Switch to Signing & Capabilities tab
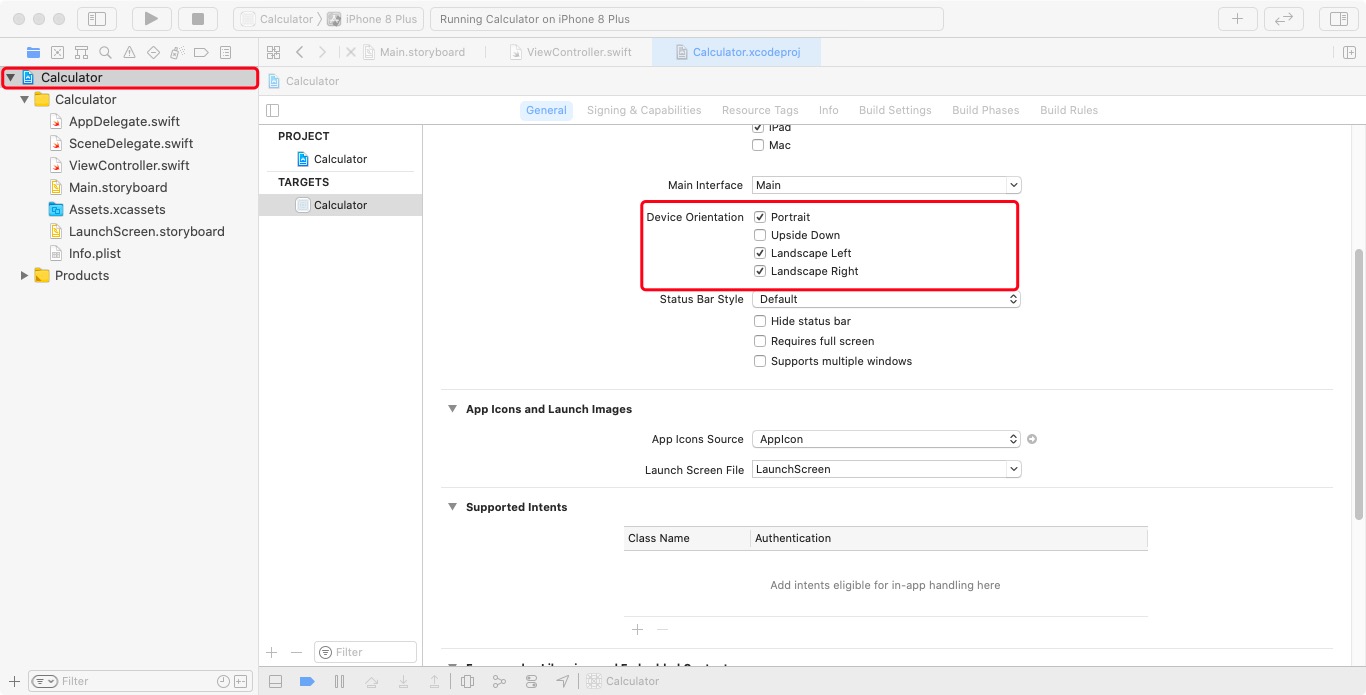The height and width of the screenshot is (695, 1366). [x=644, y=110]
